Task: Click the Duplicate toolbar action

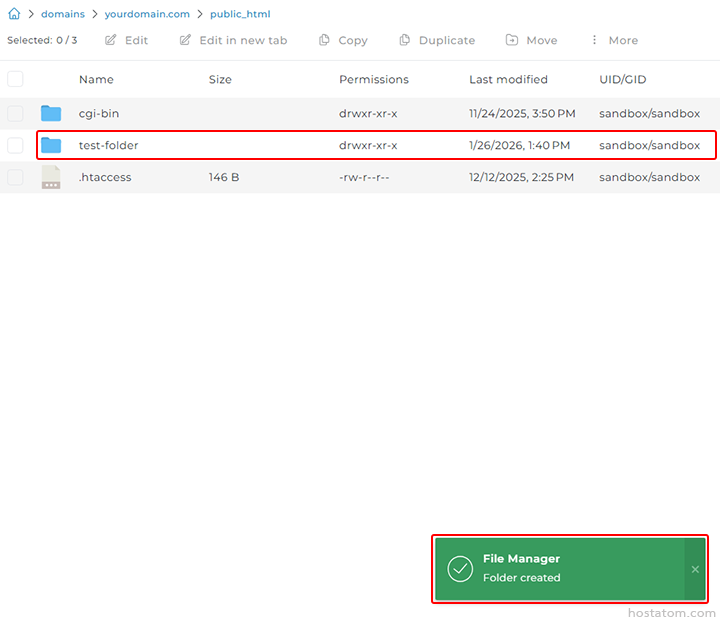Action: coord(437,40)
